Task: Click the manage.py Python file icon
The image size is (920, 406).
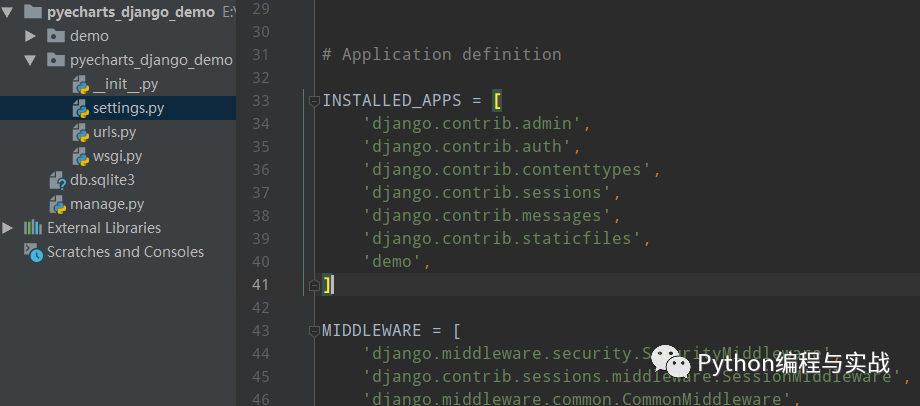Action: tap(58, 205)
